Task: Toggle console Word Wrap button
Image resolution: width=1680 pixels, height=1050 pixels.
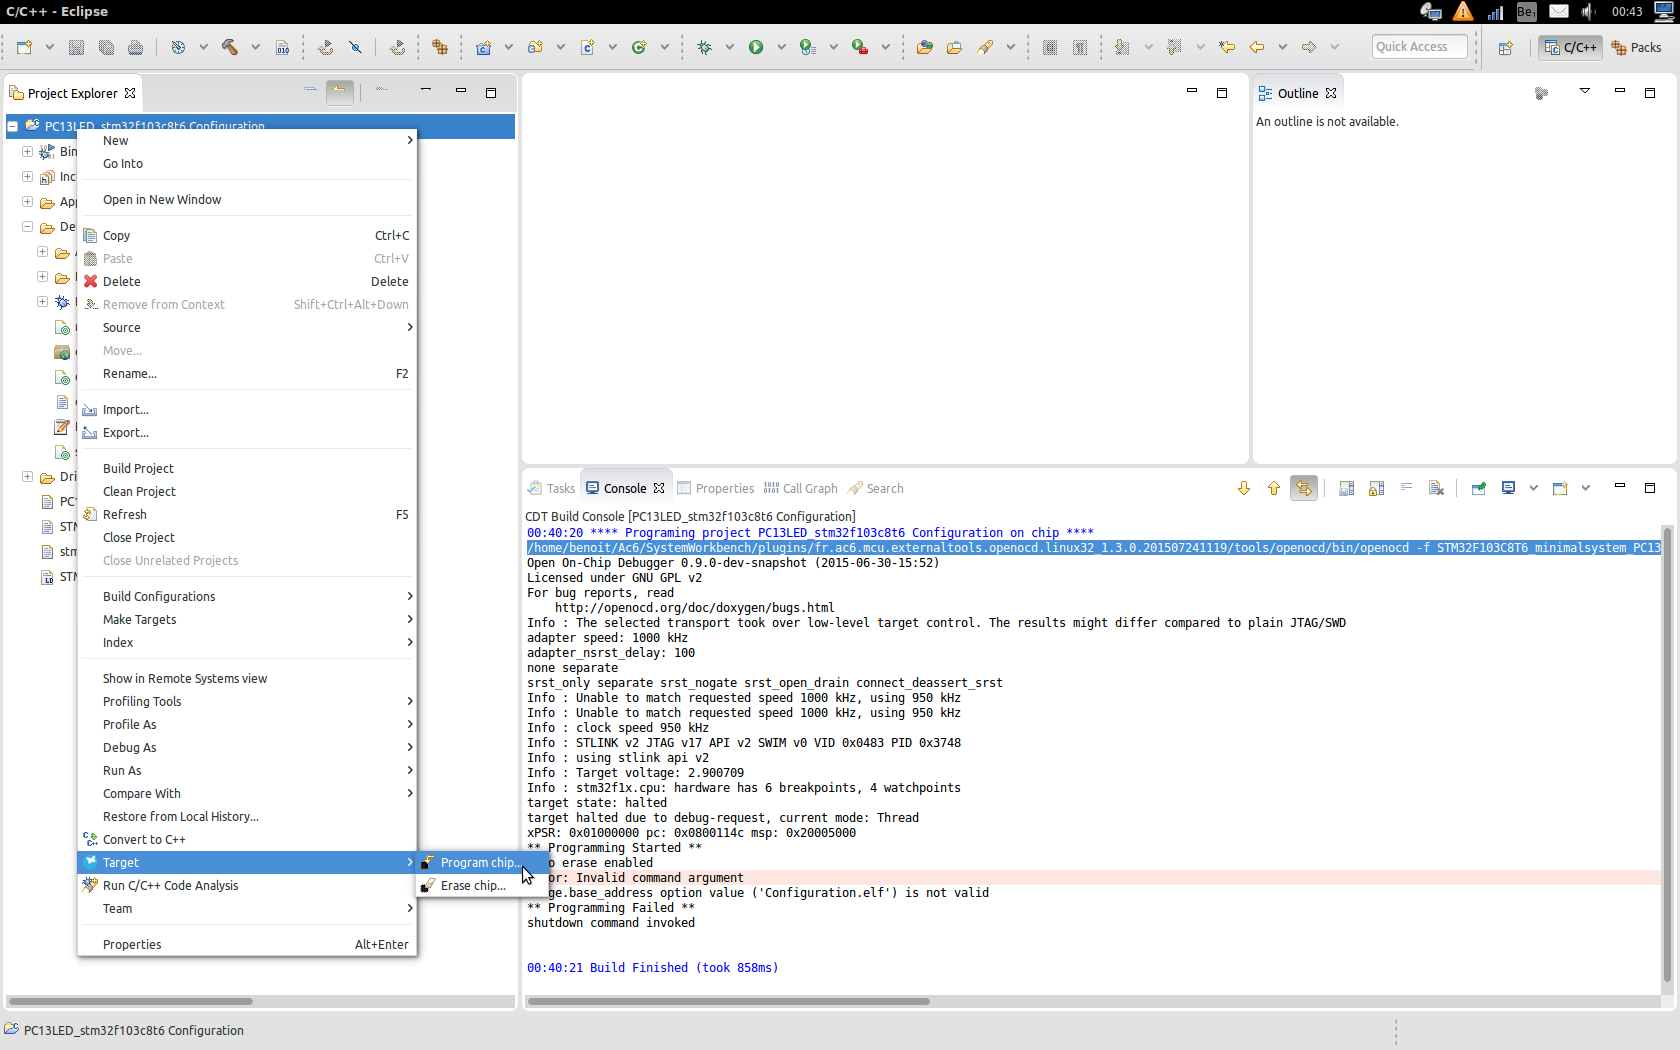Action: (1407, 488)
